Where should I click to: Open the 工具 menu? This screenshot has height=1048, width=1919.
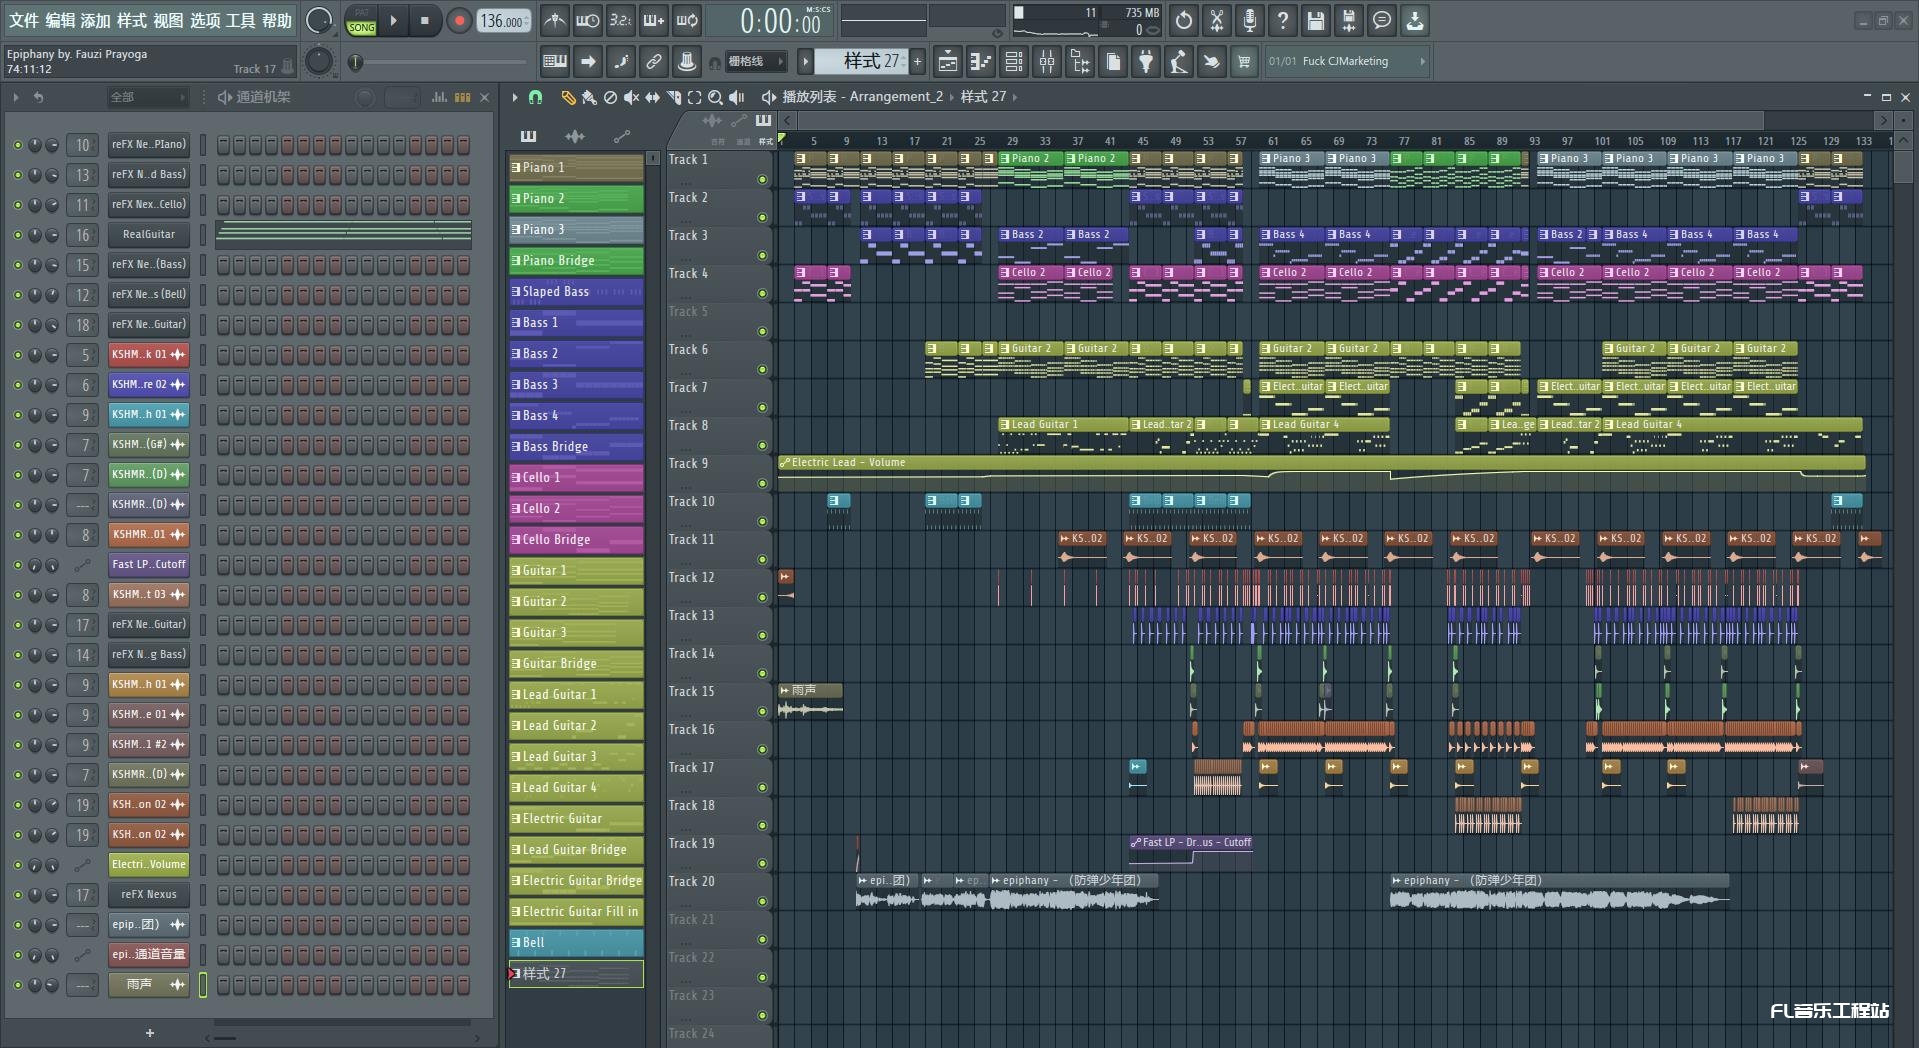tap(241, 20)
